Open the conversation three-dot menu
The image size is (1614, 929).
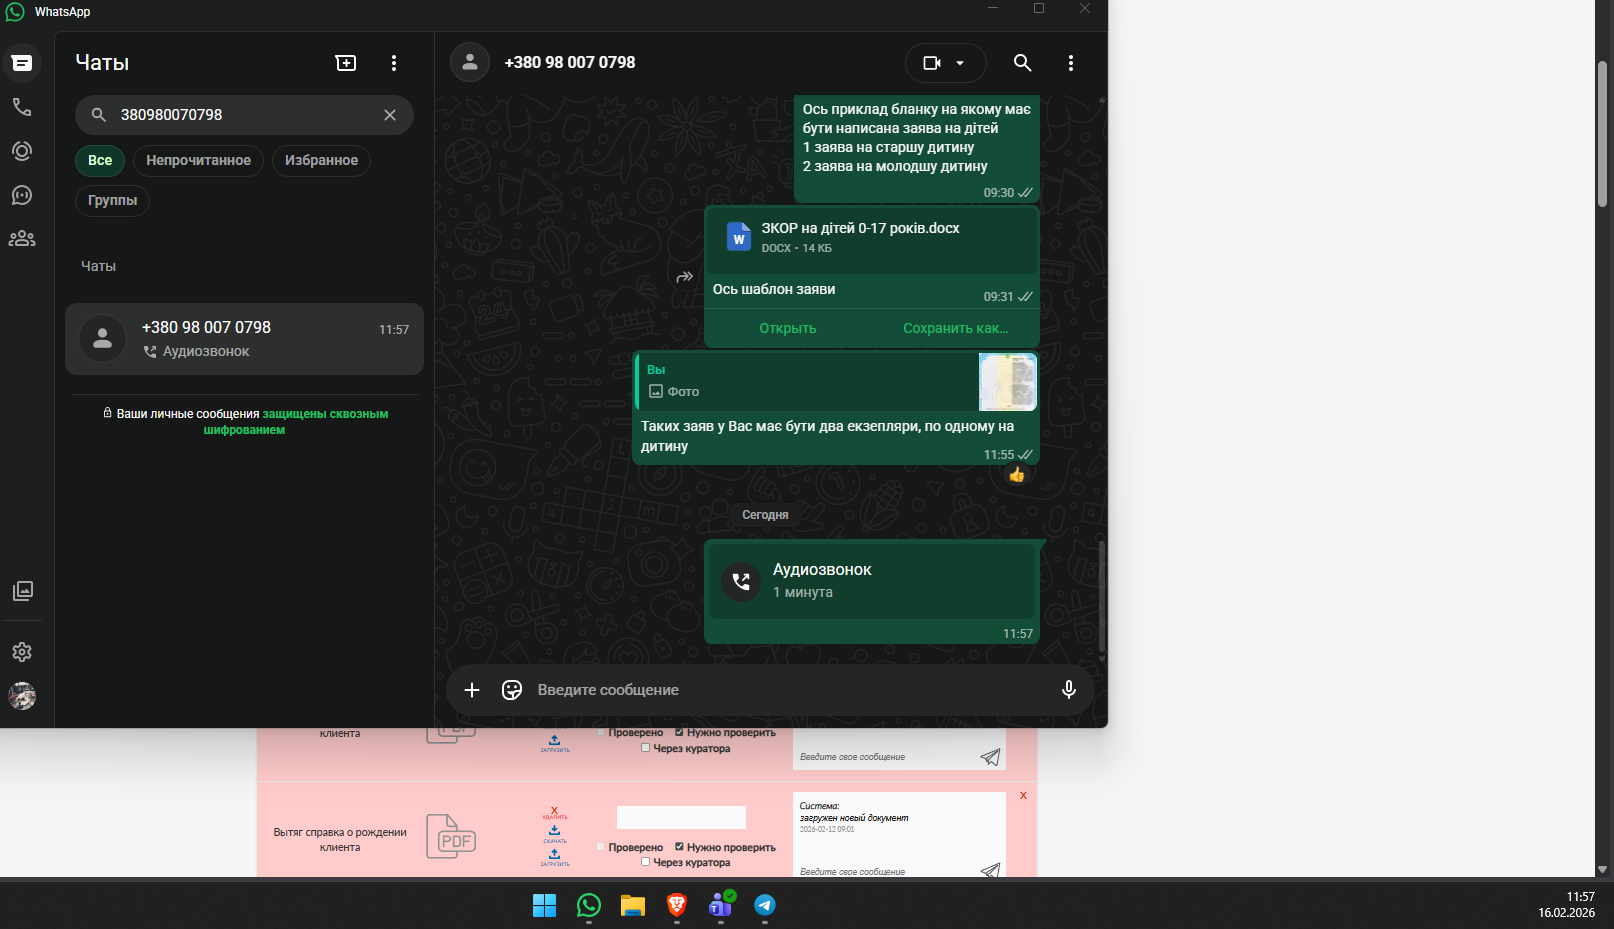click(1071, 63)
